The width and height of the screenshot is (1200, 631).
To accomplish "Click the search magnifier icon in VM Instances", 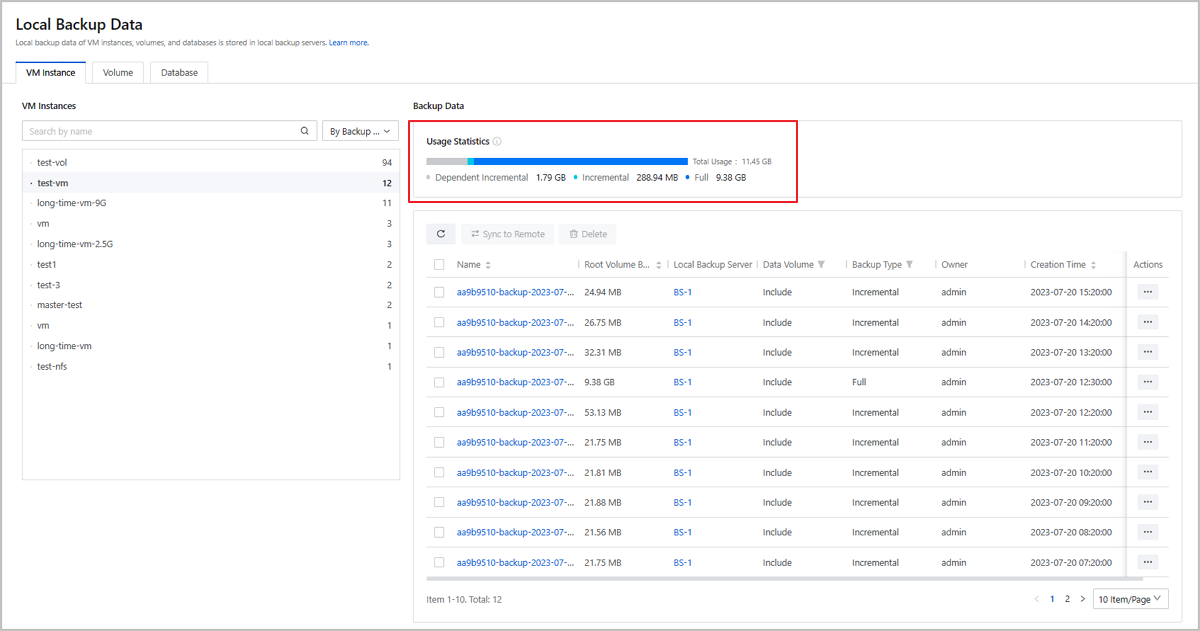I will coord(305,131).
